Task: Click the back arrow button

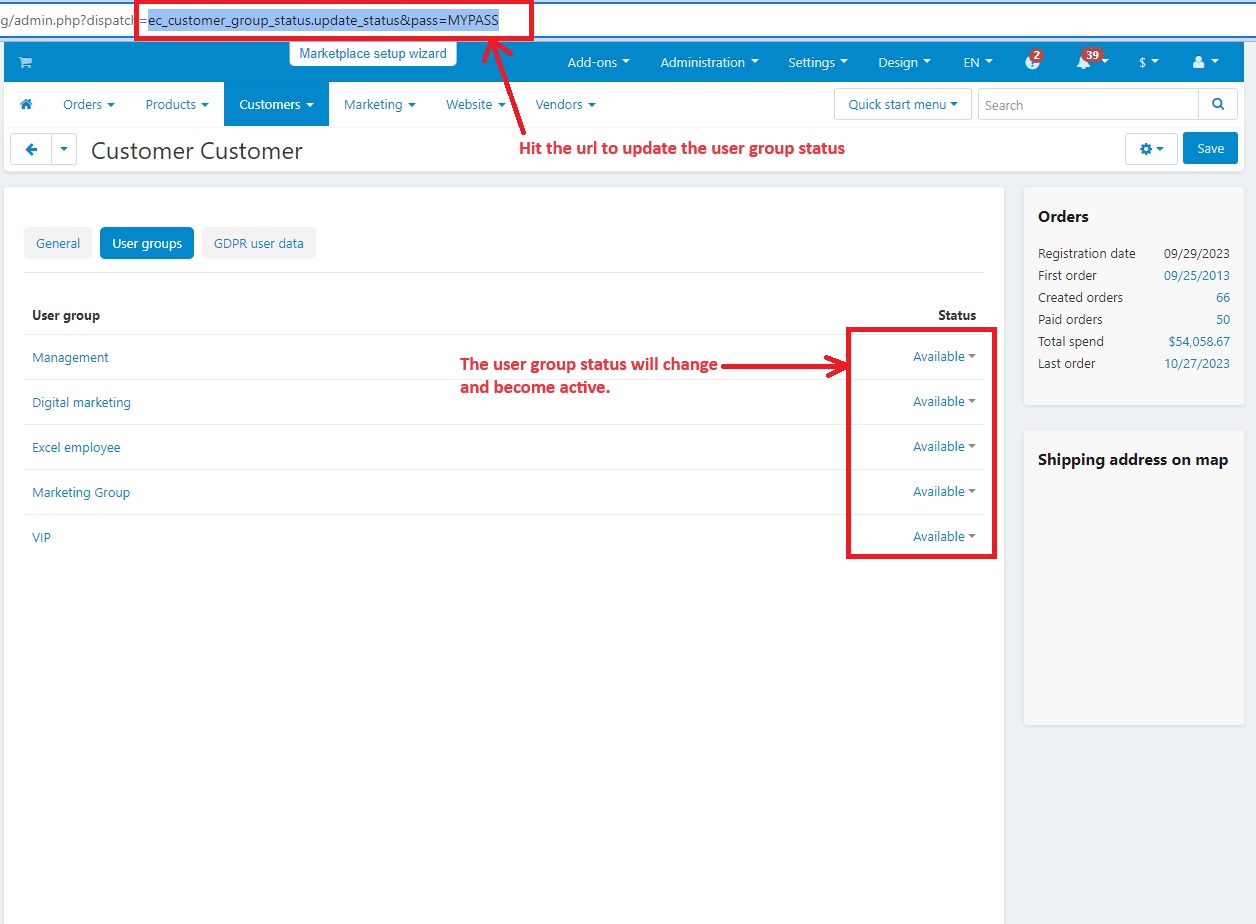Action: [31, 149]
